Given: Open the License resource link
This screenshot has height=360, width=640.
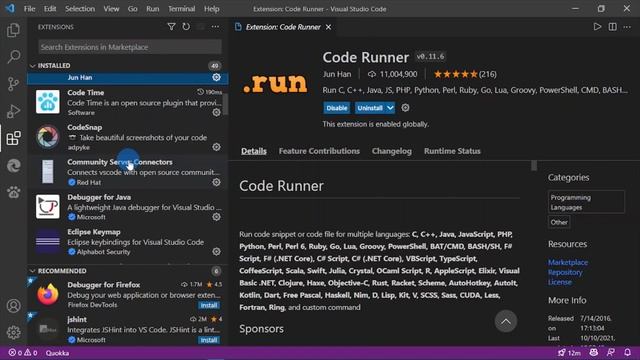Looking at the screenshot, I should [x=560, y=282].
